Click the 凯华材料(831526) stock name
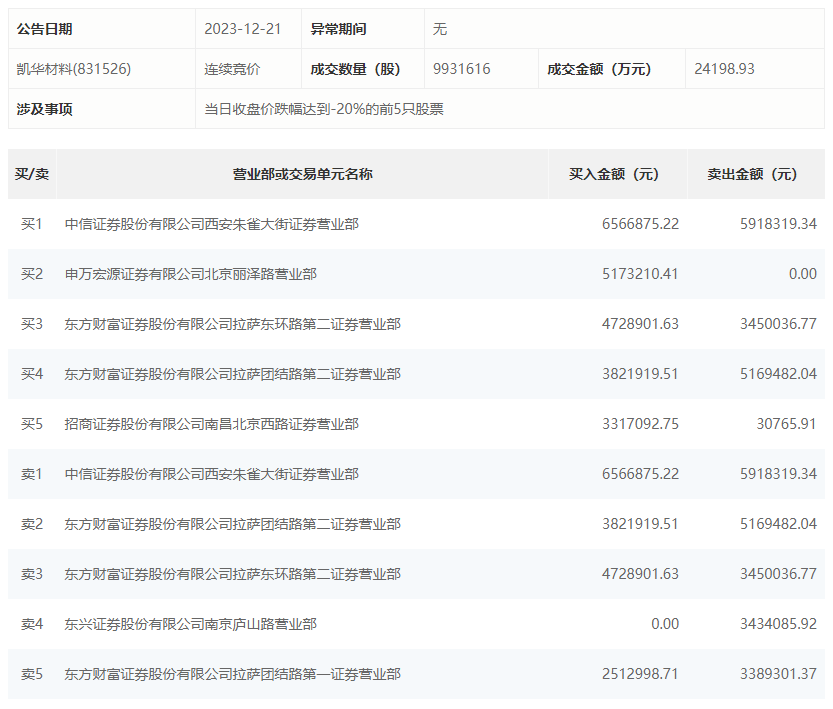 (x=73, y=69)
